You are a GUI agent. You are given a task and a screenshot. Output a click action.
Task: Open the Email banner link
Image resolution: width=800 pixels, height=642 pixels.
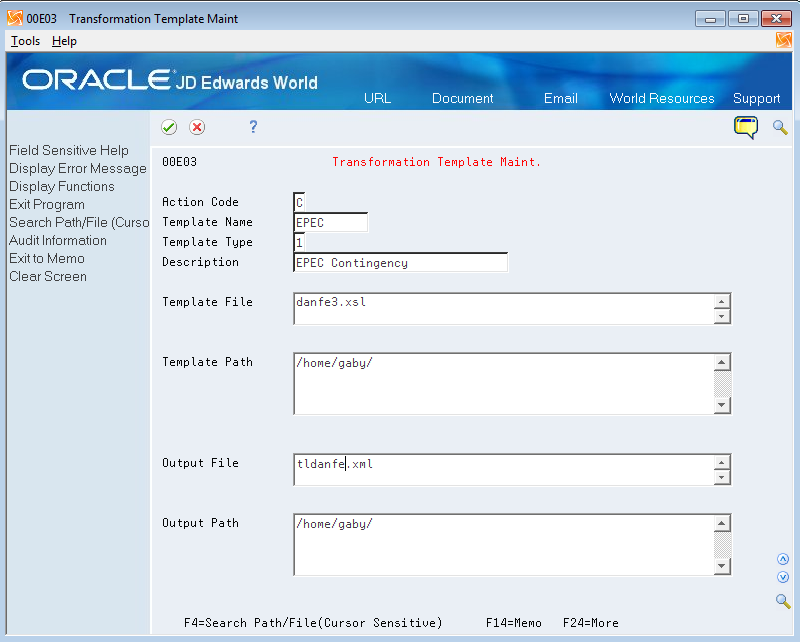[560, 98]
